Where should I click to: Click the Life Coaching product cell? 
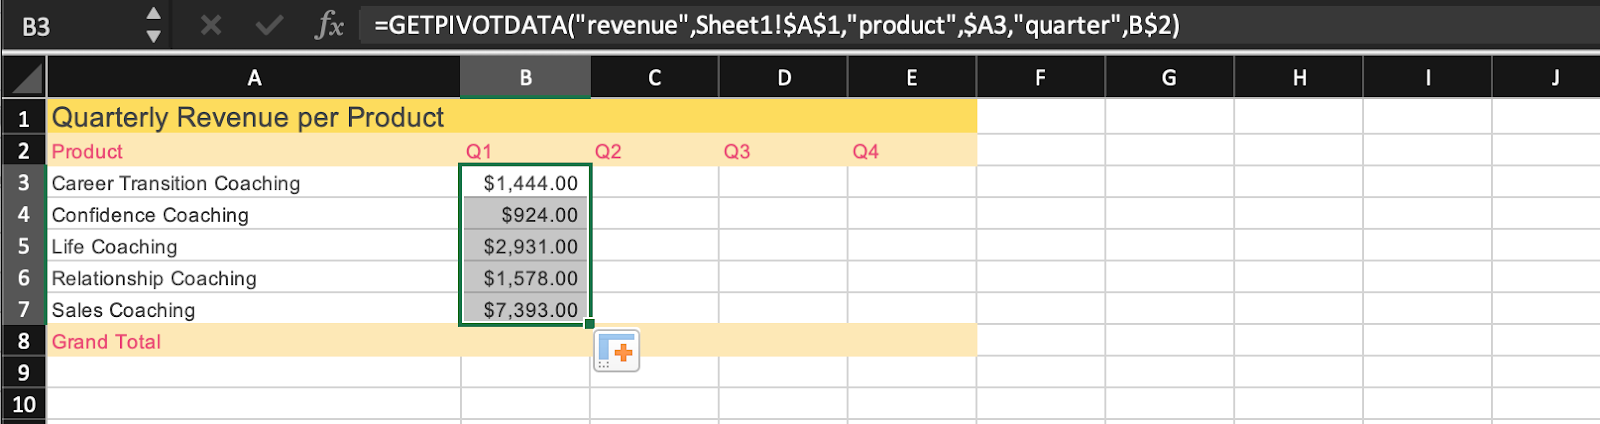tap(115, 247)
